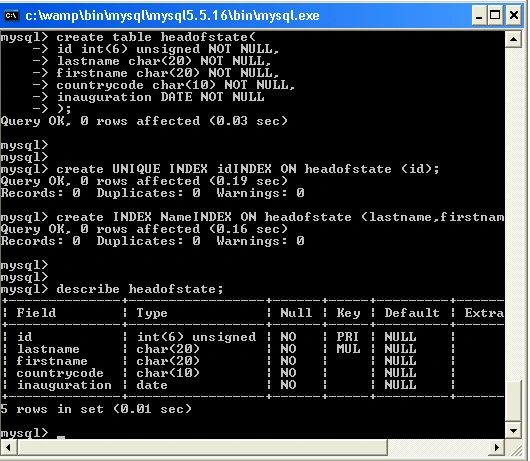Click the 'Field' column header
This screenshot has width=530, height=461.
(36, 313)
